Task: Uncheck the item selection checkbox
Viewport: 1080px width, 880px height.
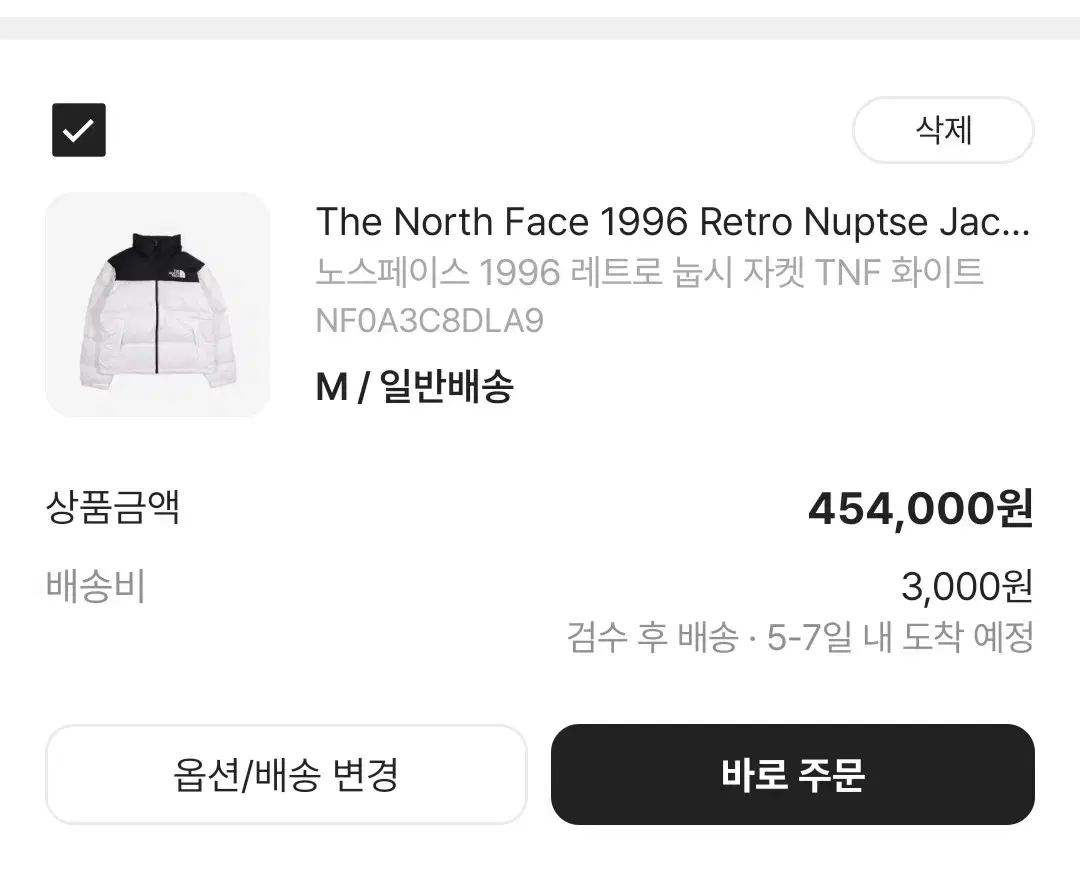Action: (79, 130)
